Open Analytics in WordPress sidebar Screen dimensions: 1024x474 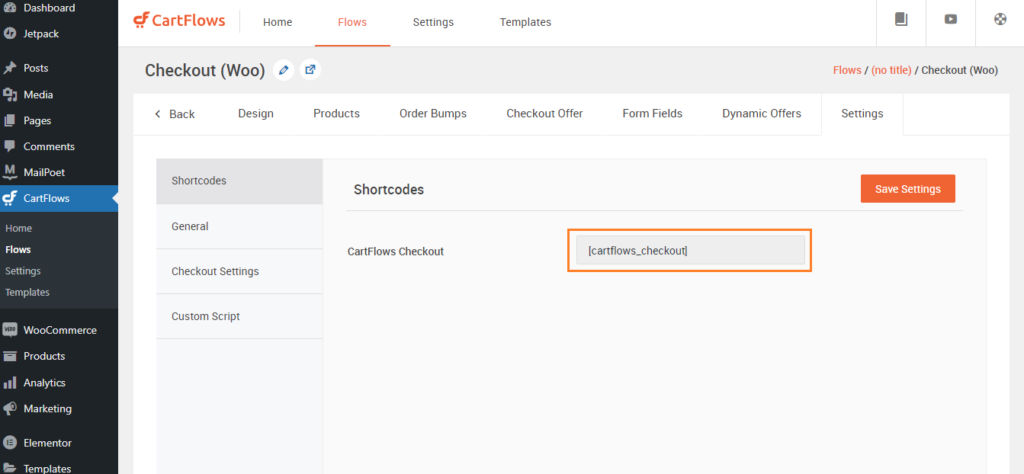pyautogui.click(x=44, y=383)
